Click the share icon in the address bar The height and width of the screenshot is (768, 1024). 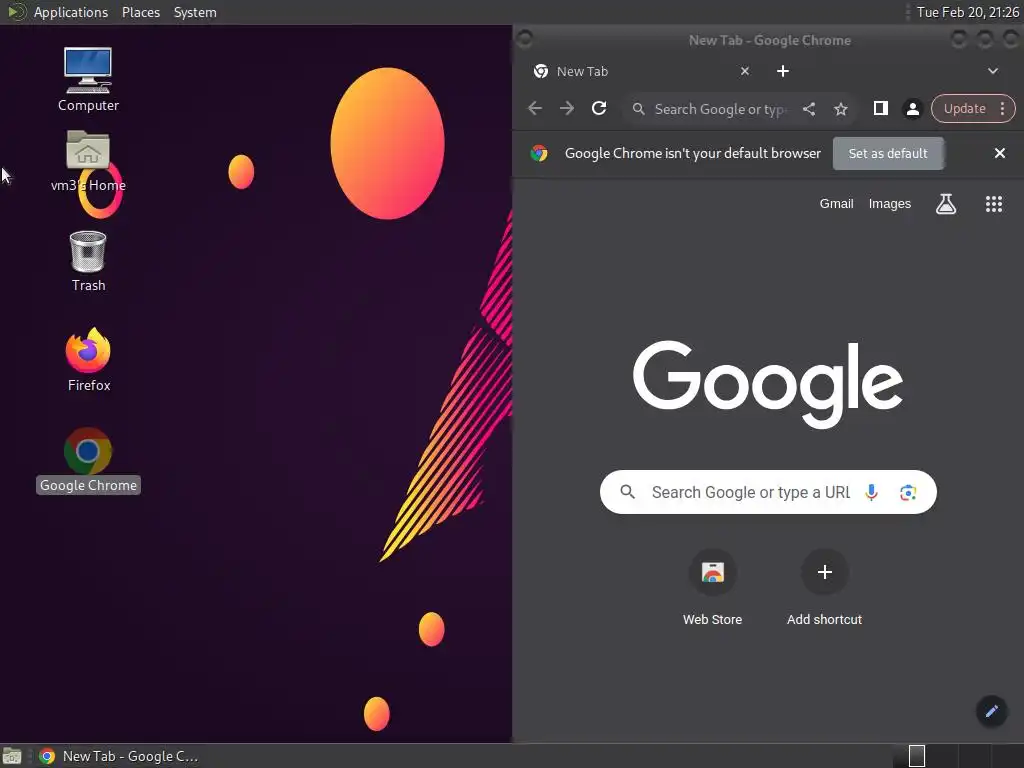click(808, 109)
